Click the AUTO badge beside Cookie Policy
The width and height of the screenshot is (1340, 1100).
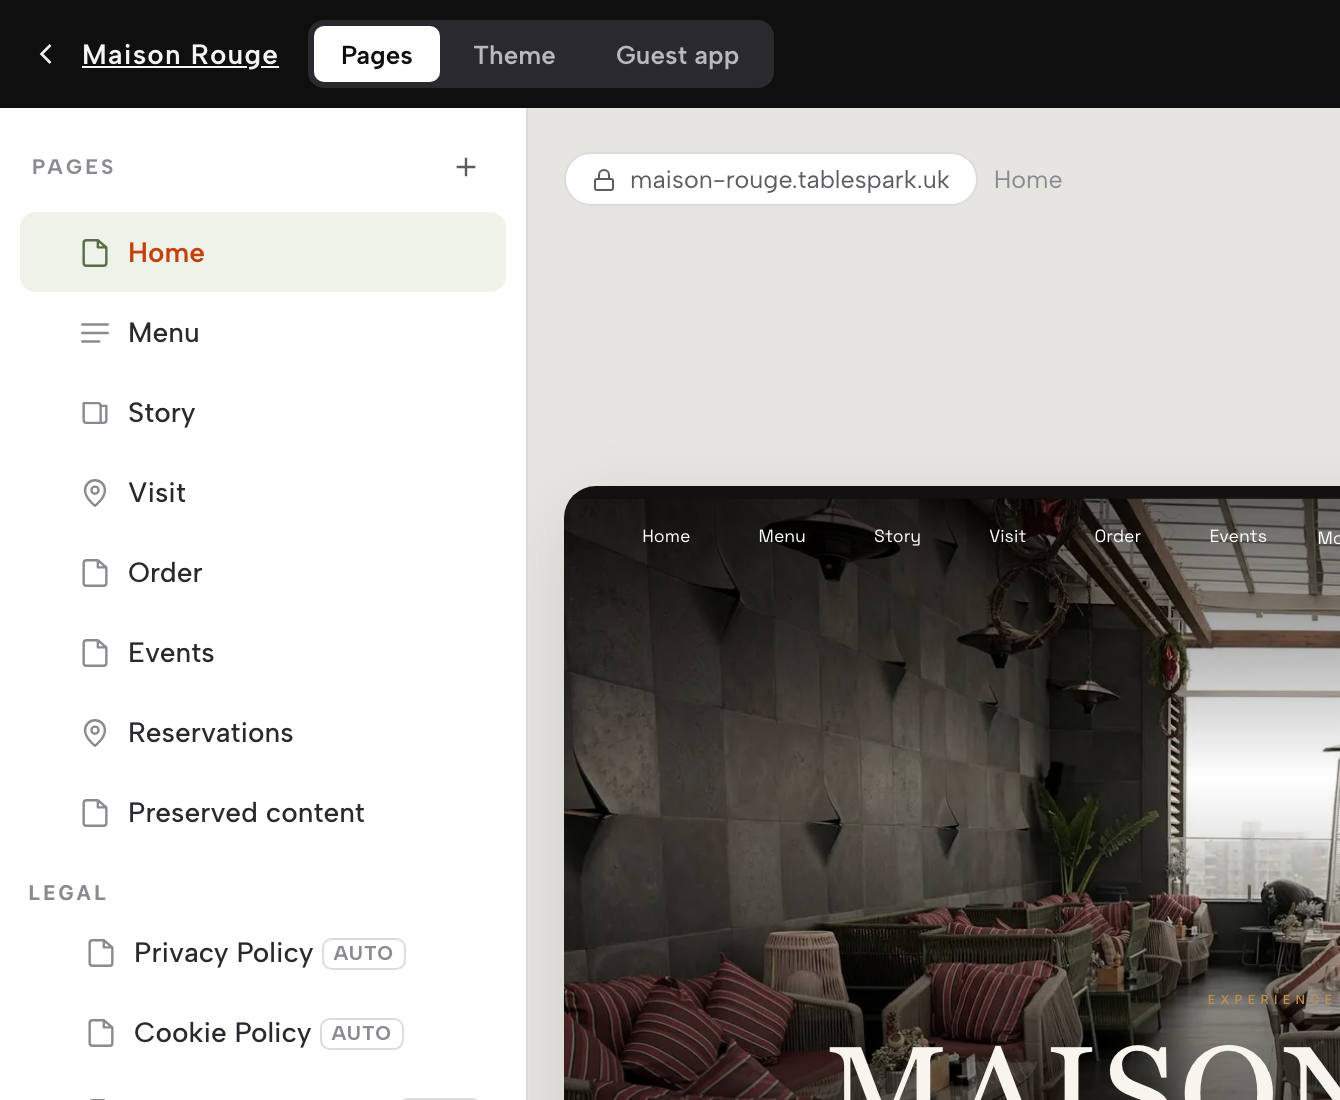(361, 1033)
